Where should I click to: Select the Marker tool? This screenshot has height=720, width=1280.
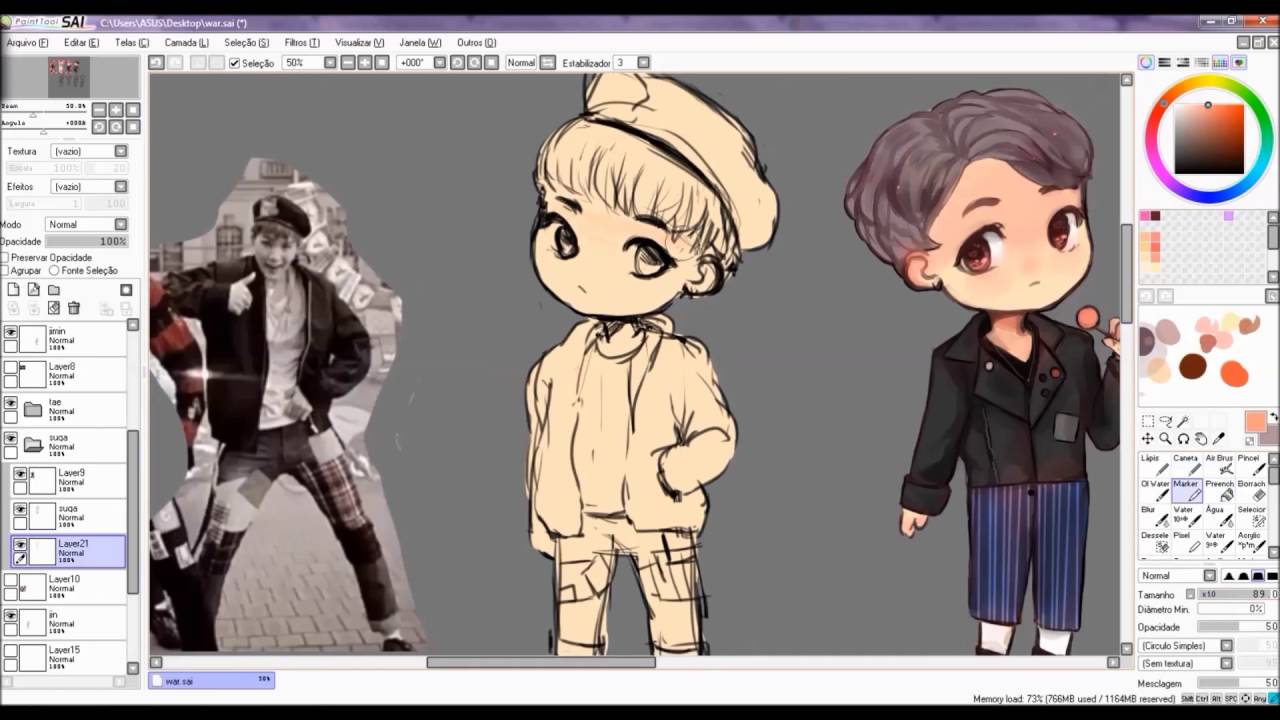click(x=1186, y=490)
